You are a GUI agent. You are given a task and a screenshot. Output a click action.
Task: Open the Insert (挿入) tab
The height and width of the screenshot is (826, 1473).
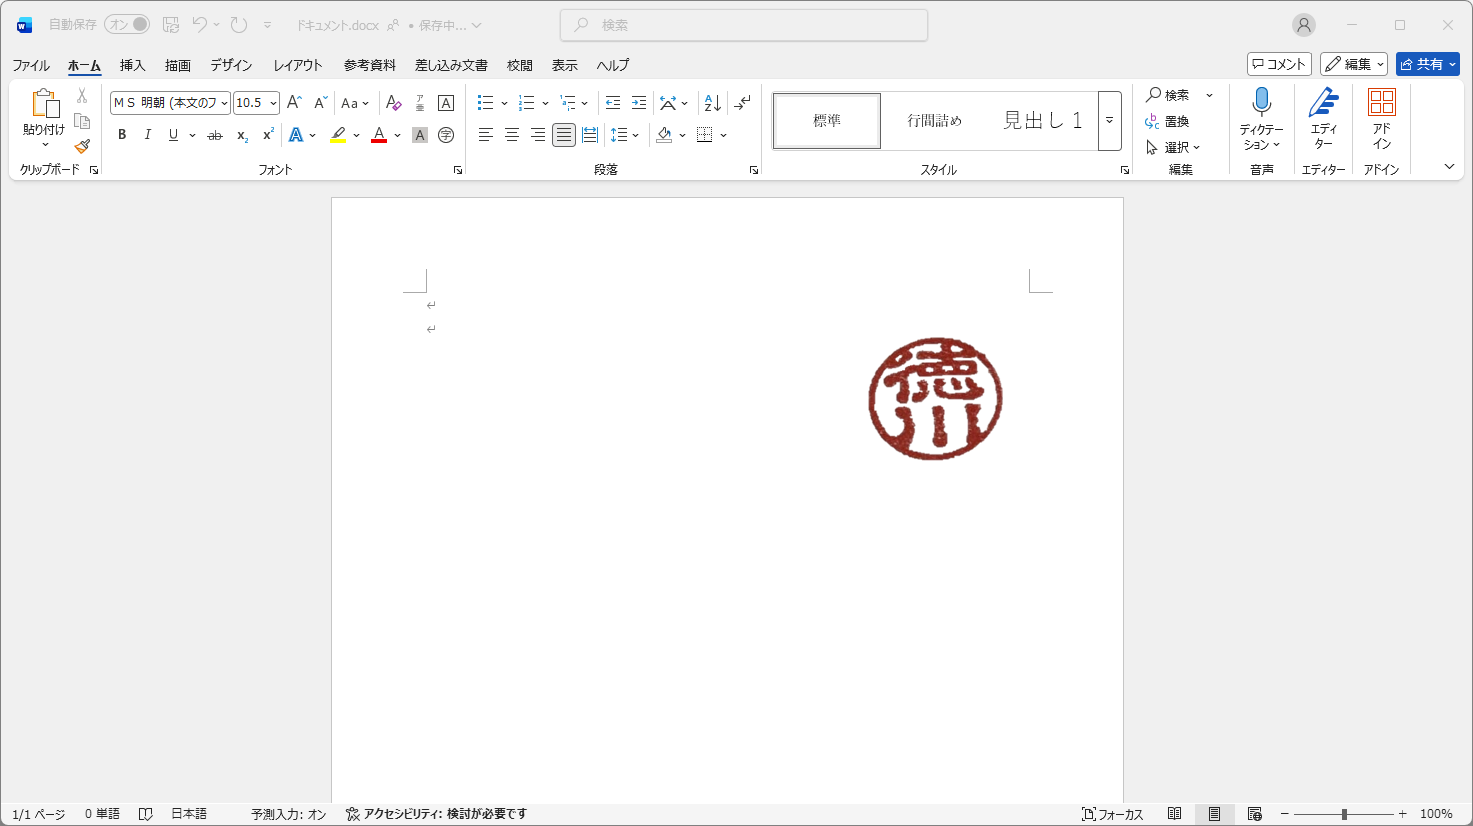coord(132,65)
